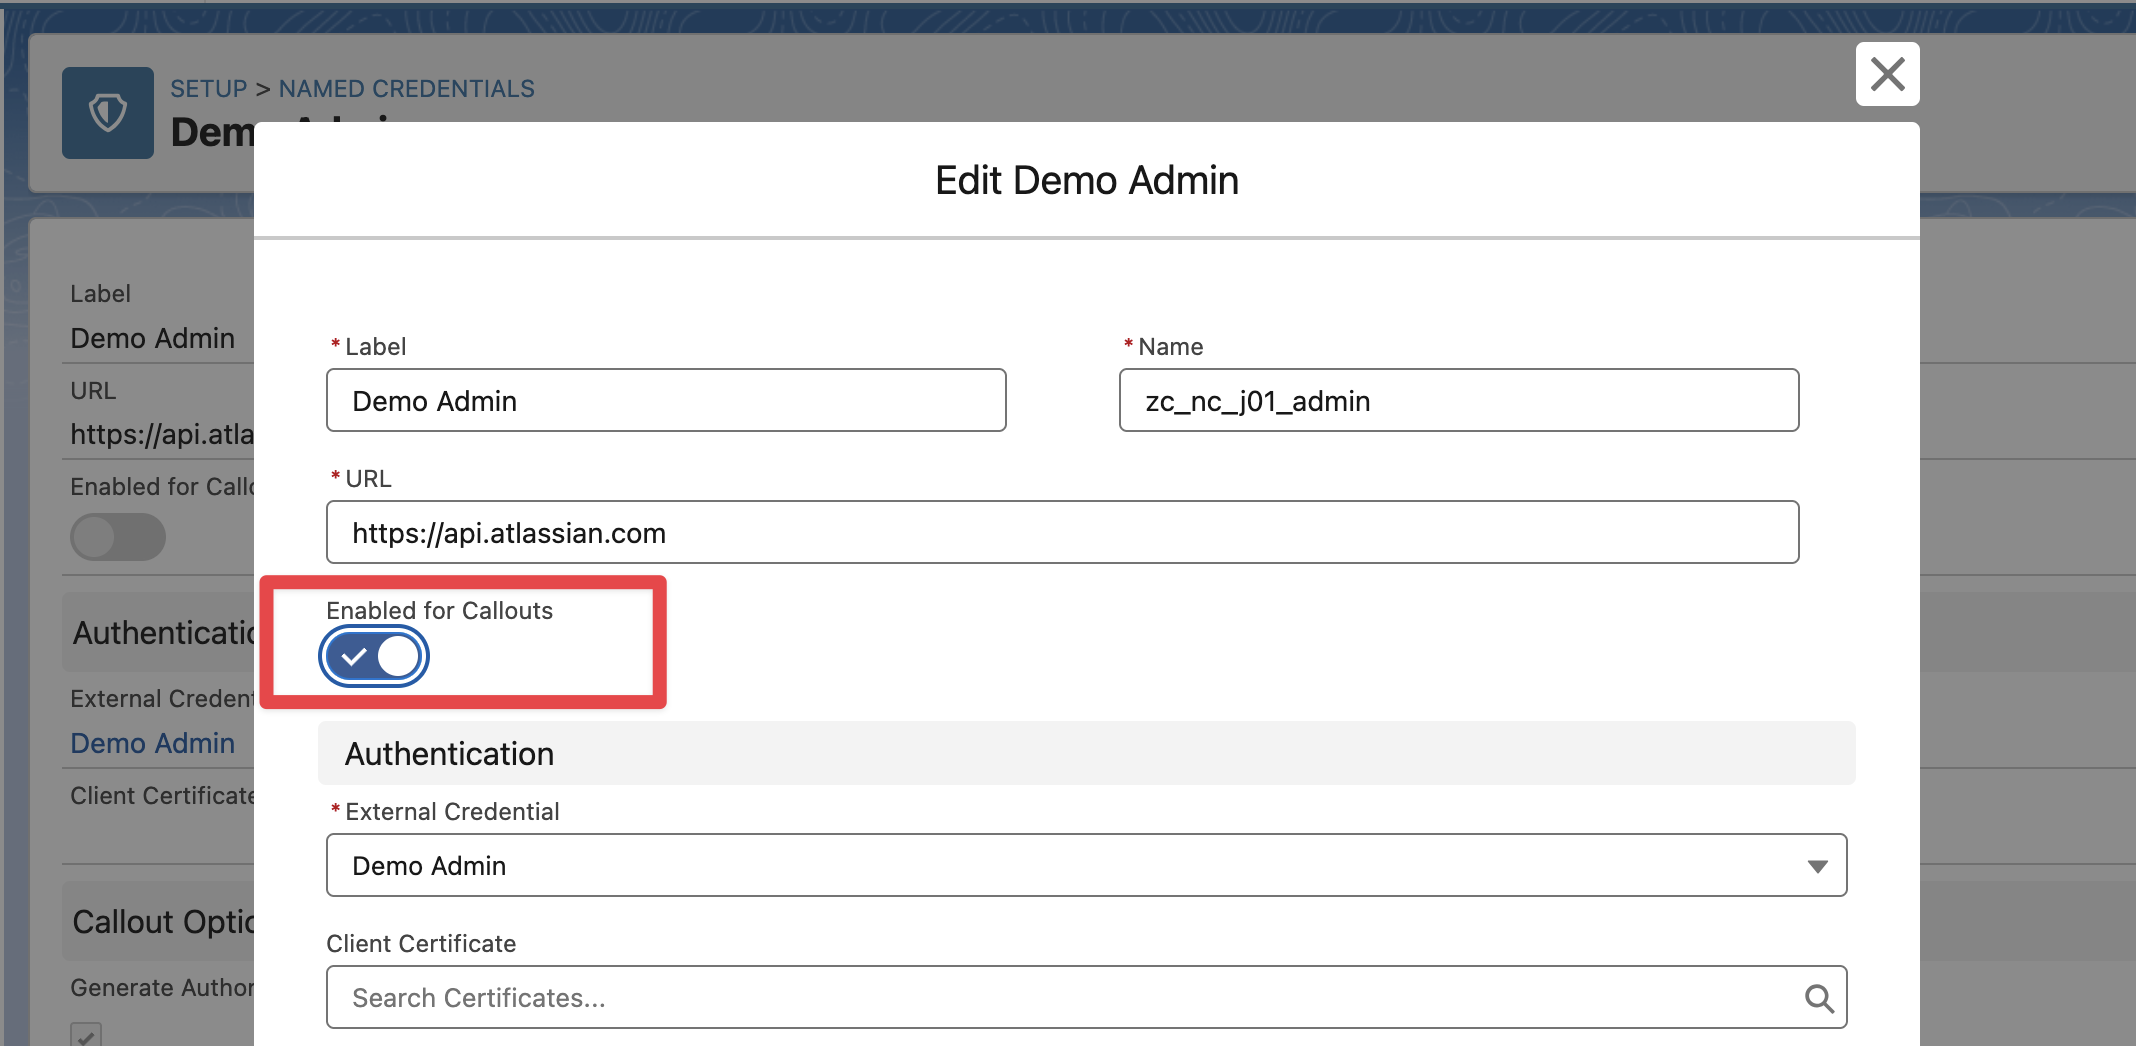Disable Enabled for Callouts toggle in dialog
The width and height of the screenshot is (2136, 1046).
tap(374, 657)
